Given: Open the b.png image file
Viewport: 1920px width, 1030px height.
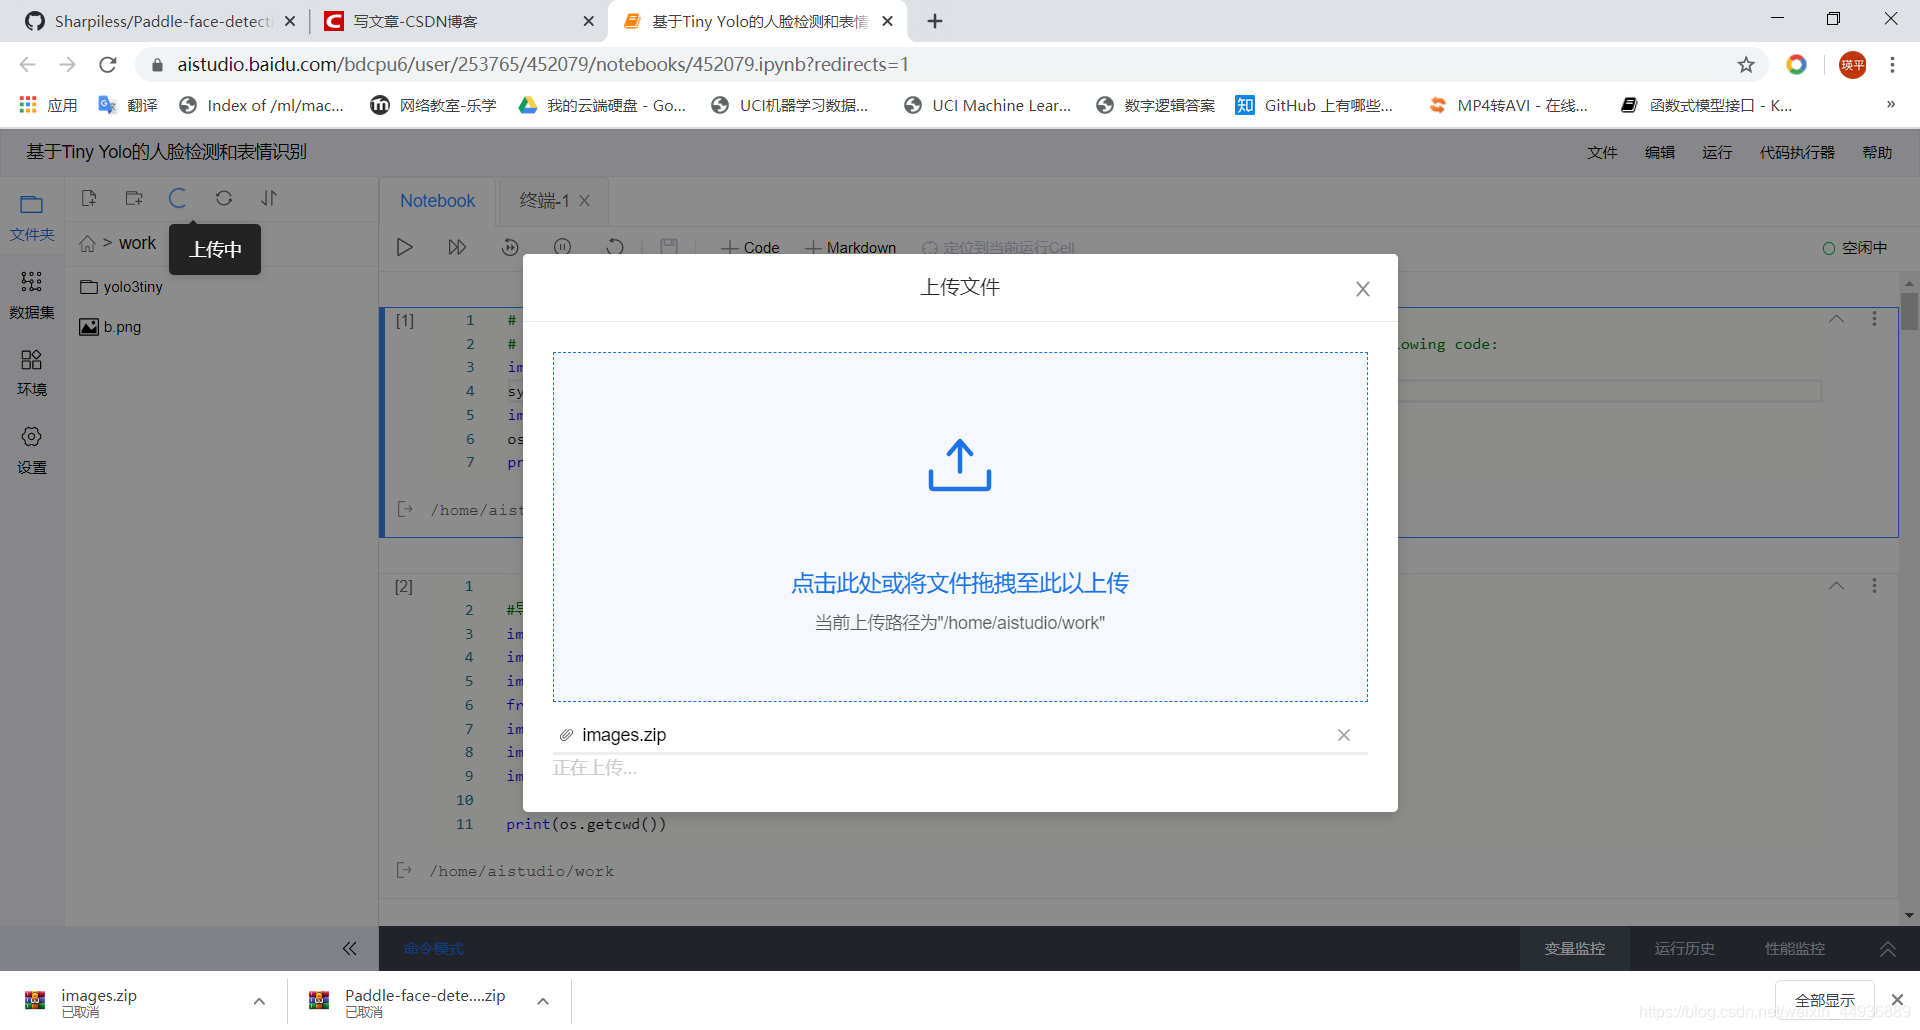Looking at the screenshot, I should click(x=111, y=327).
